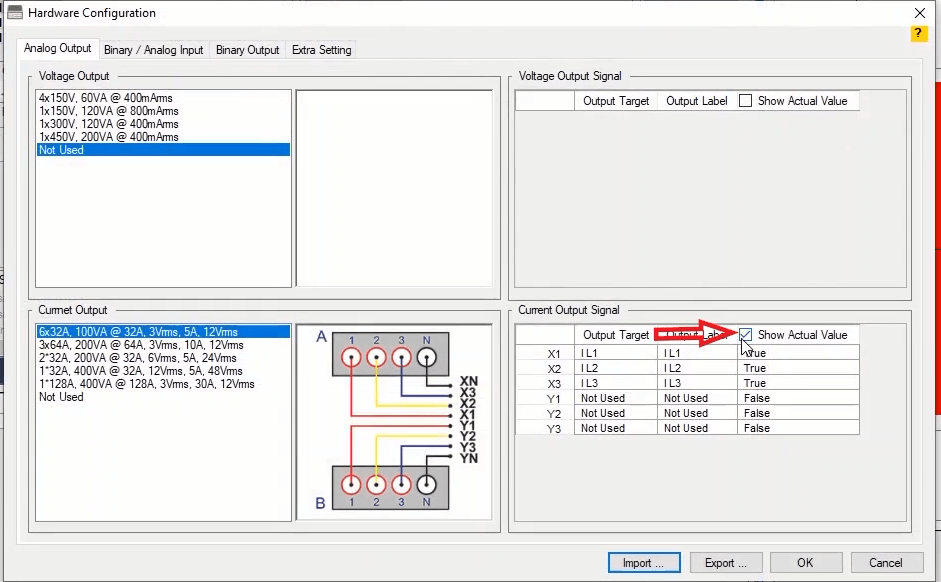Click the Output Label cell for X2
Viewport: 941px width, 582px height.
[x=697, y=368]
